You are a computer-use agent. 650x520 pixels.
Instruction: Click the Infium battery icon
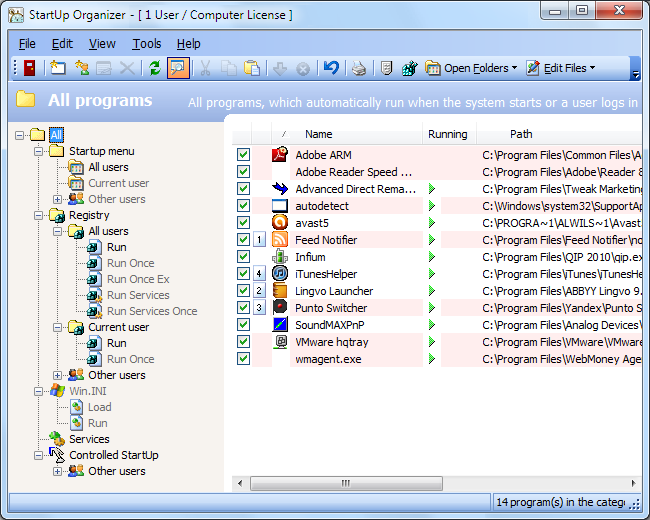point(280,257)
